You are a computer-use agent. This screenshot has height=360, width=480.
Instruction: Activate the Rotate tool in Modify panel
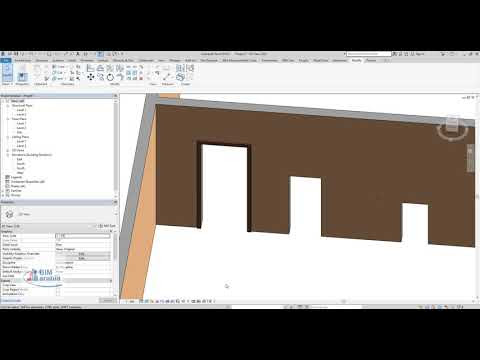click(x=110, y=77)
